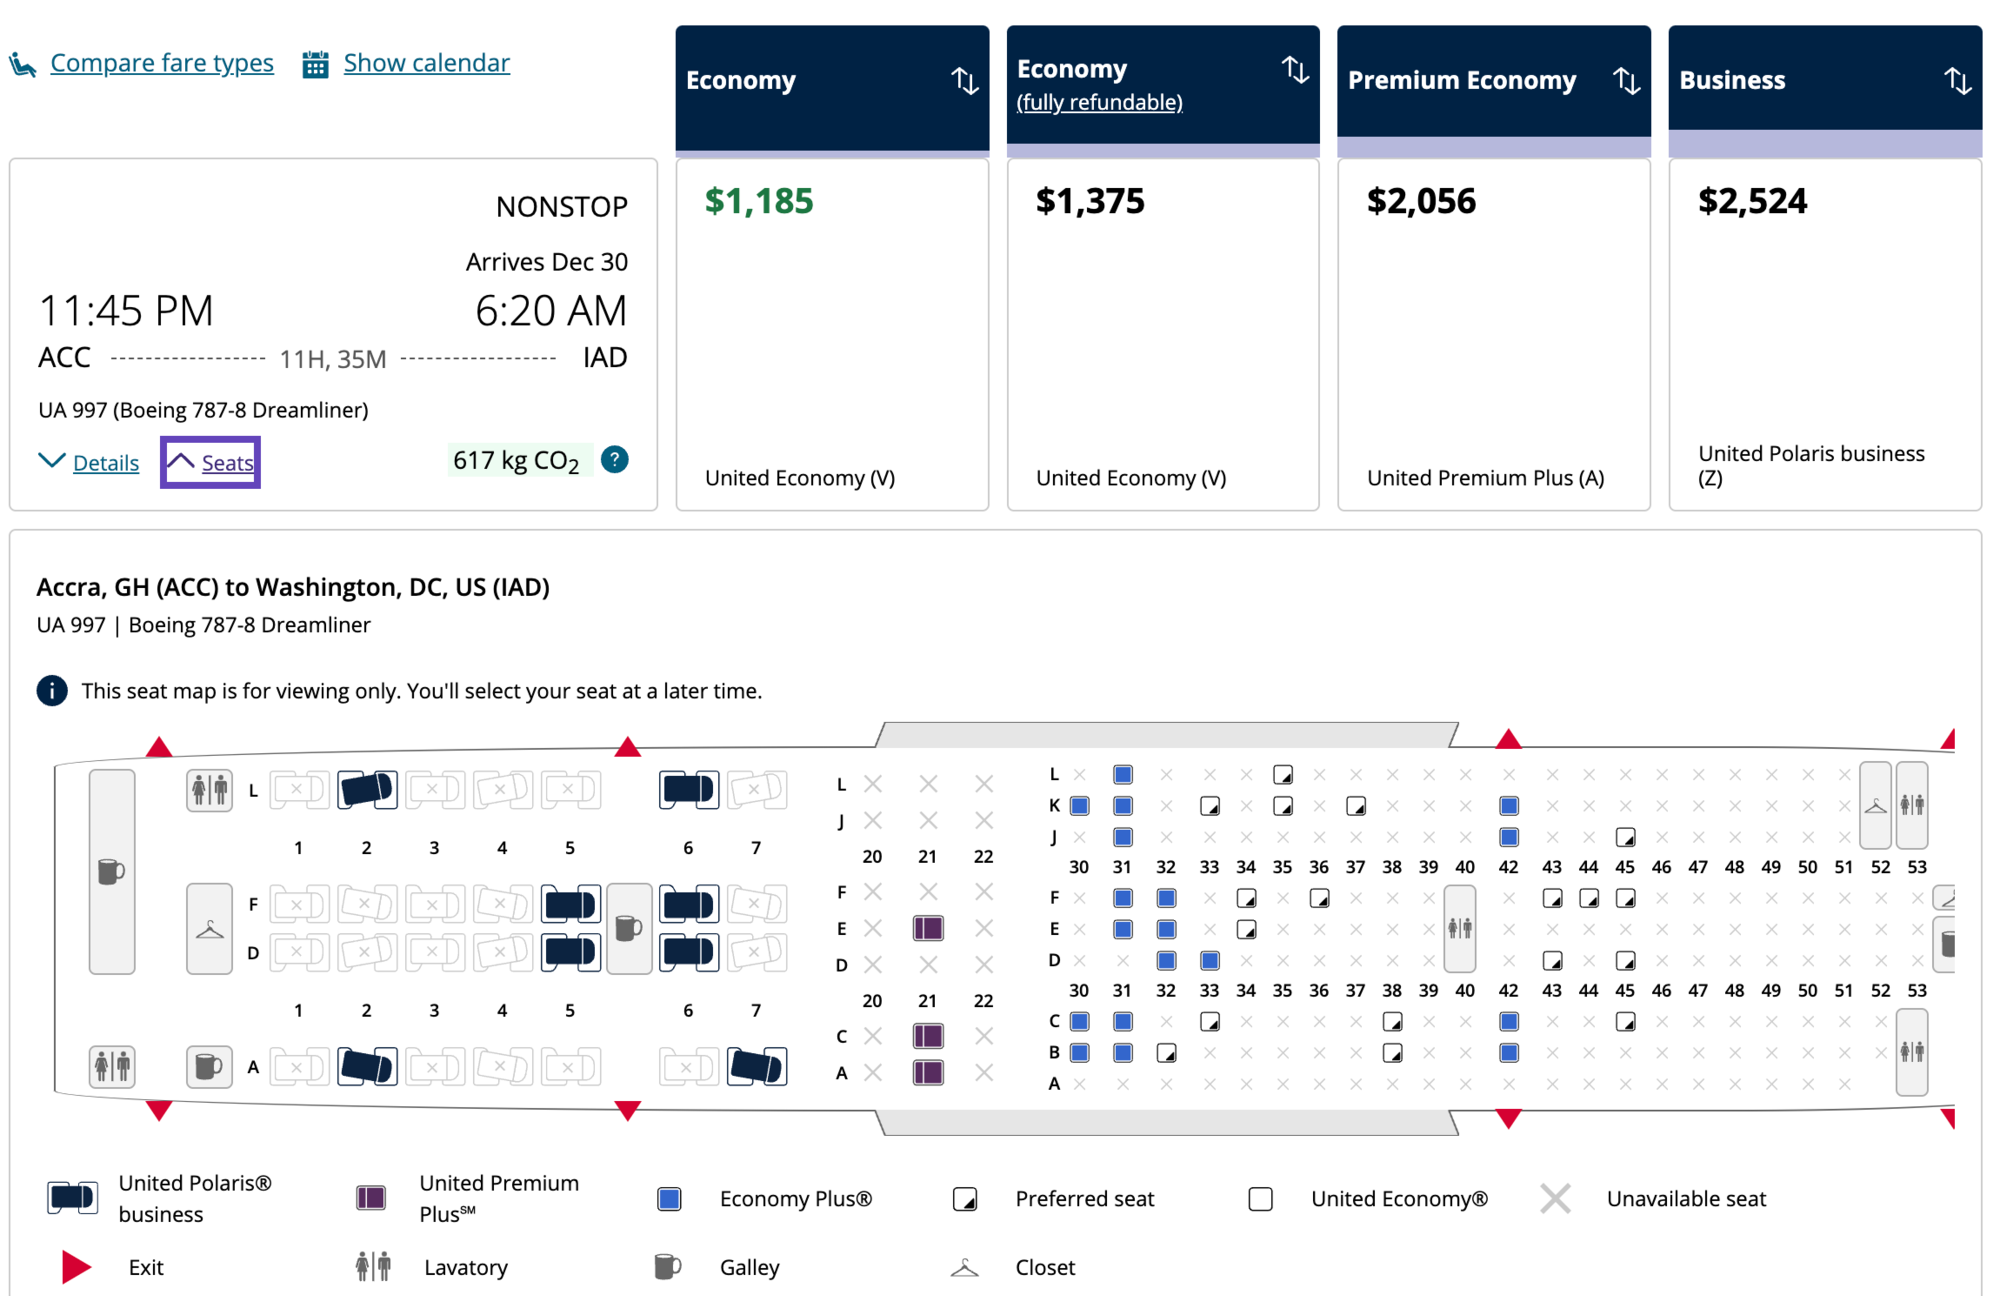Click the fully refundable link
Image resolution: width=2000 pixels, height=1296 pixels.
1099,102
